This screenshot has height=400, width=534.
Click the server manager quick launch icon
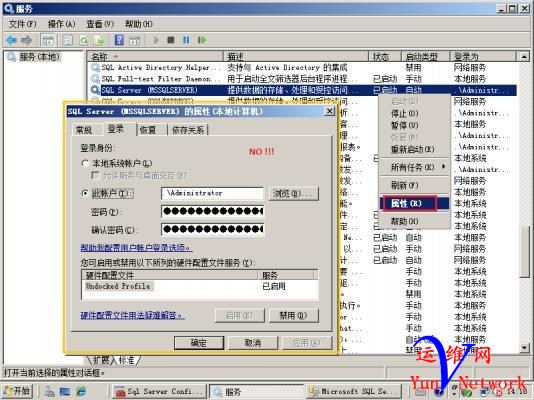49,391
